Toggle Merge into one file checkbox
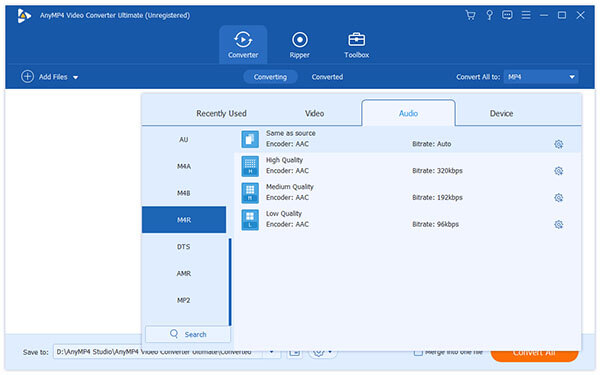 pyautogui.click(x=418, y=352)
